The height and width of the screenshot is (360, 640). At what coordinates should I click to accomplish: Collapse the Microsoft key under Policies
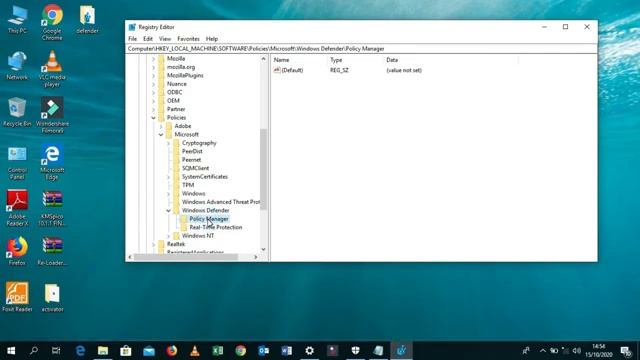[161, 135]
